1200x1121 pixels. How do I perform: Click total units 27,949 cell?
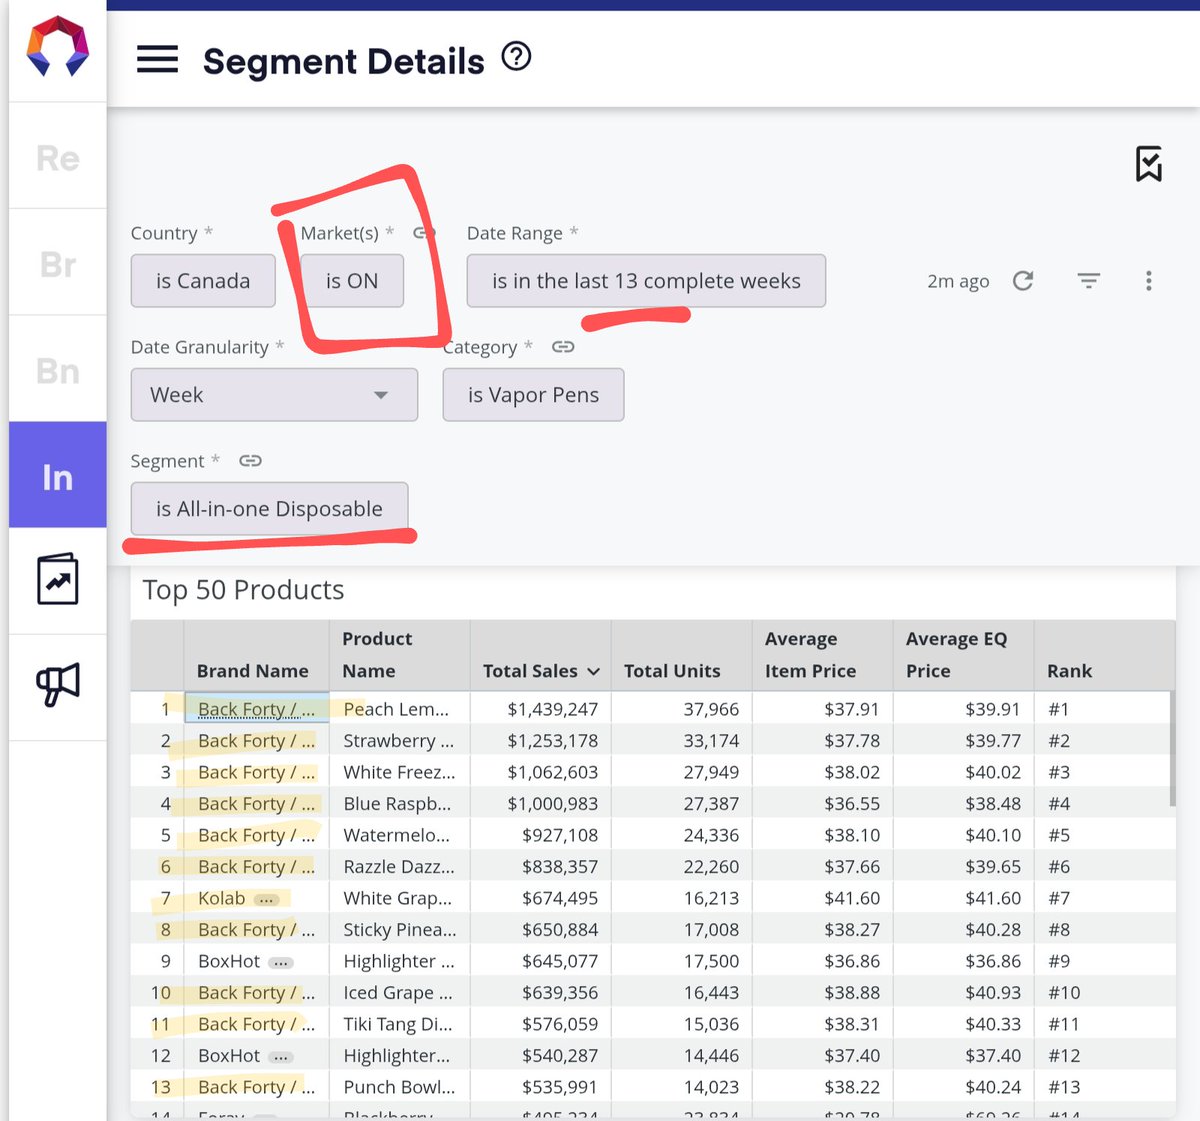(x=682, y=772)
